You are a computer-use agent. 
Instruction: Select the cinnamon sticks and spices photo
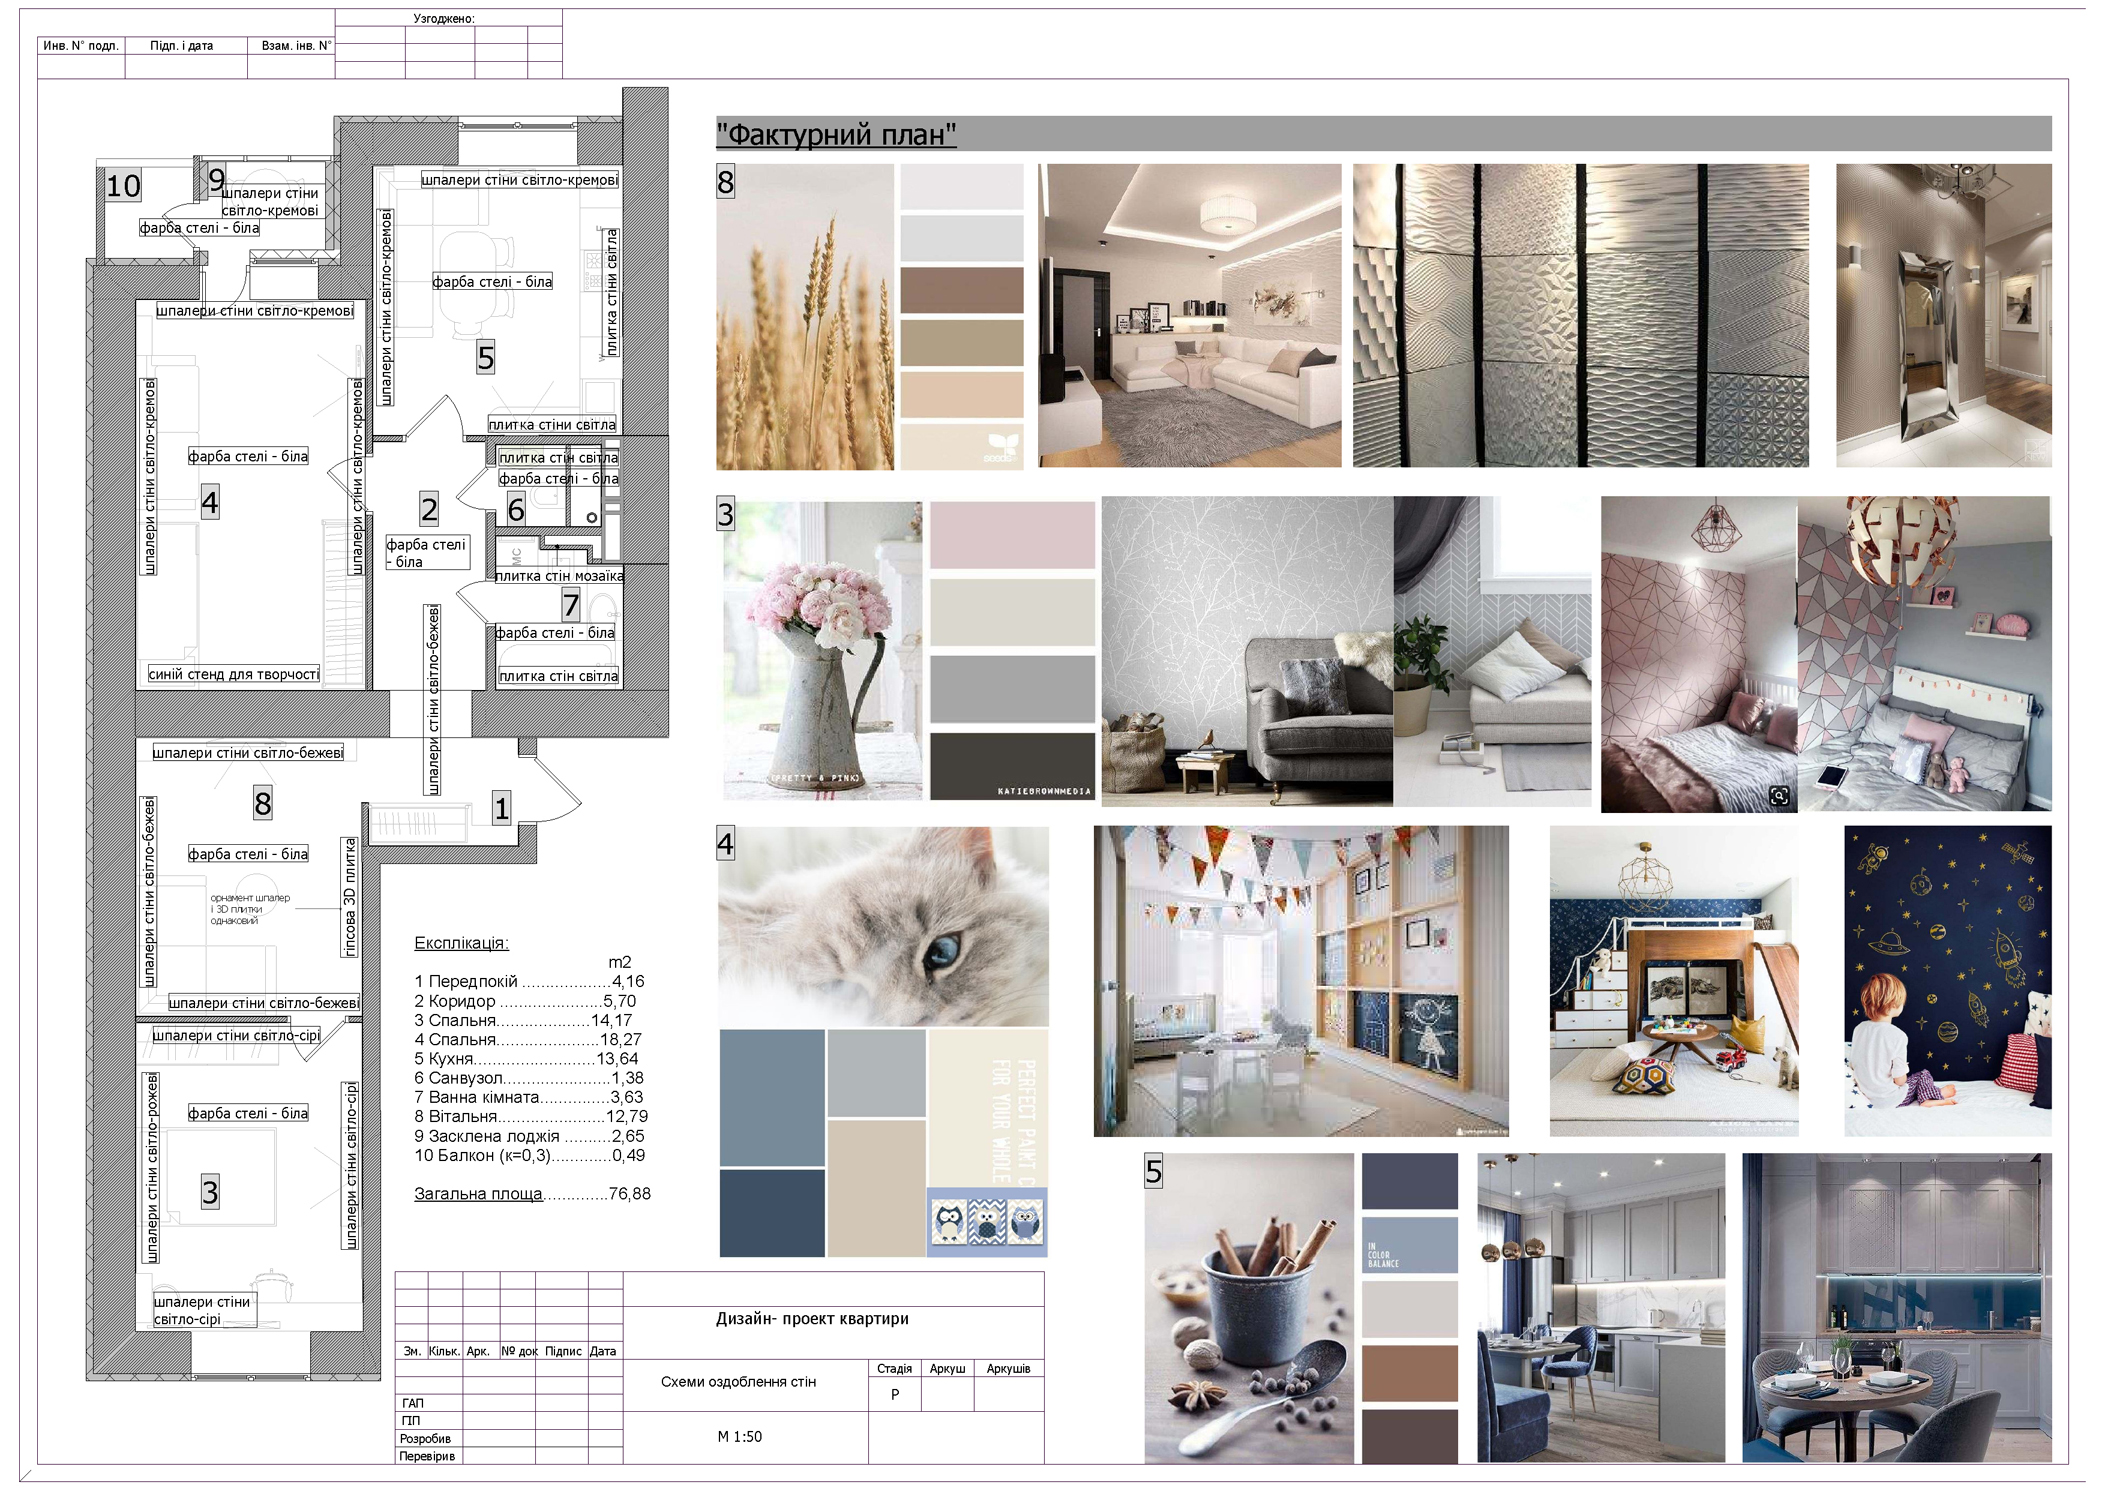pyautogui.click(x=1249, y=1308)
